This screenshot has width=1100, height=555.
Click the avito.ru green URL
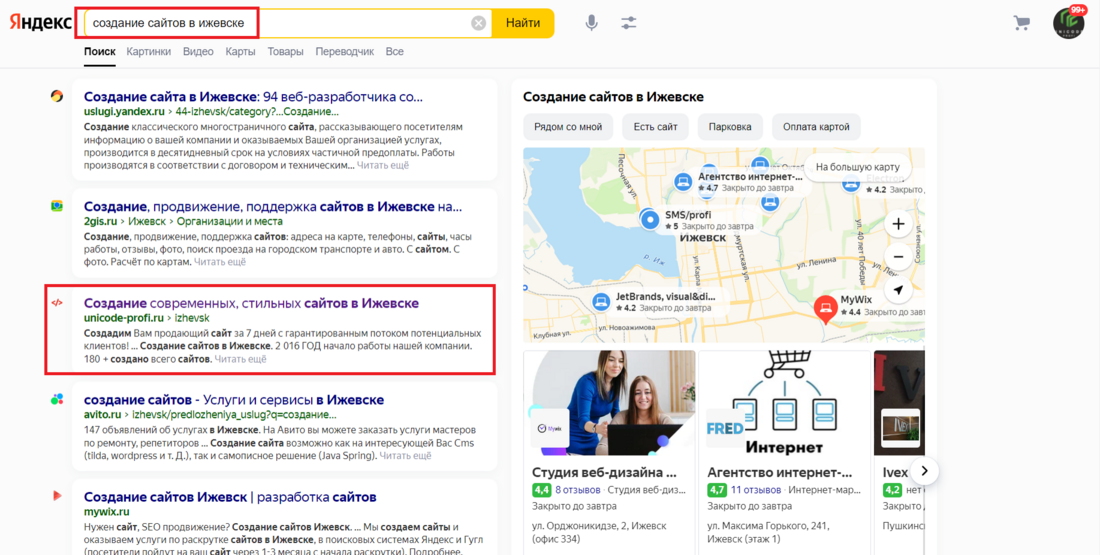[x=102, y=415]
